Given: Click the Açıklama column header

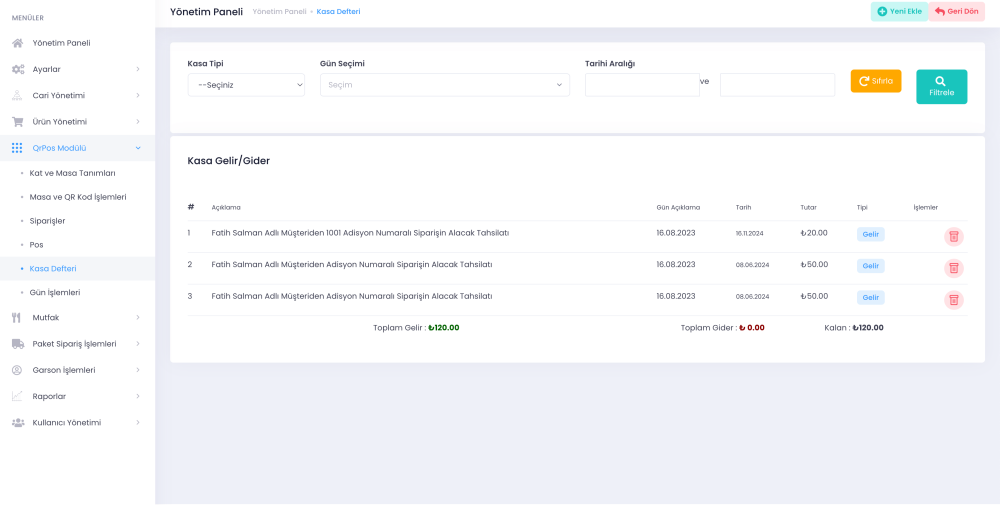Looking at the screenshot, I should pos(226,207).
